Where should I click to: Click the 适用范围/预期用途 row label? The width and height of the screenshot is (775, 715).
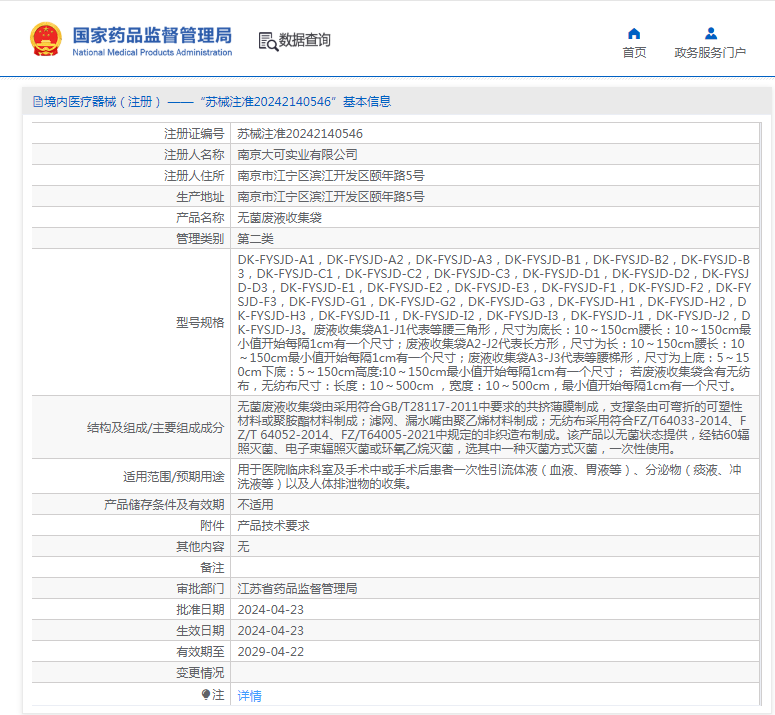tap(174, 476)
